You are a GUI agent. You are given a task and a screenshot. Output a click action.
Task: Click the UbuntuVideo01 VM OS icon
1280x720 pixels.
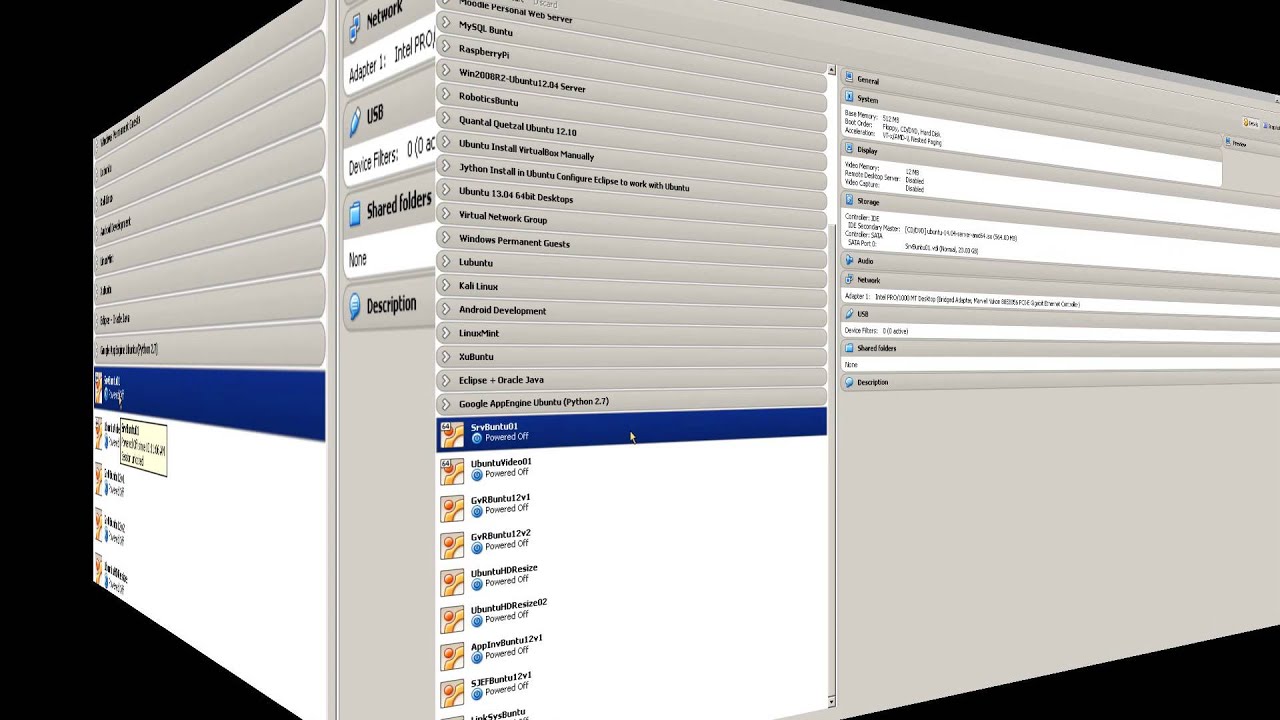pos(453,470)
